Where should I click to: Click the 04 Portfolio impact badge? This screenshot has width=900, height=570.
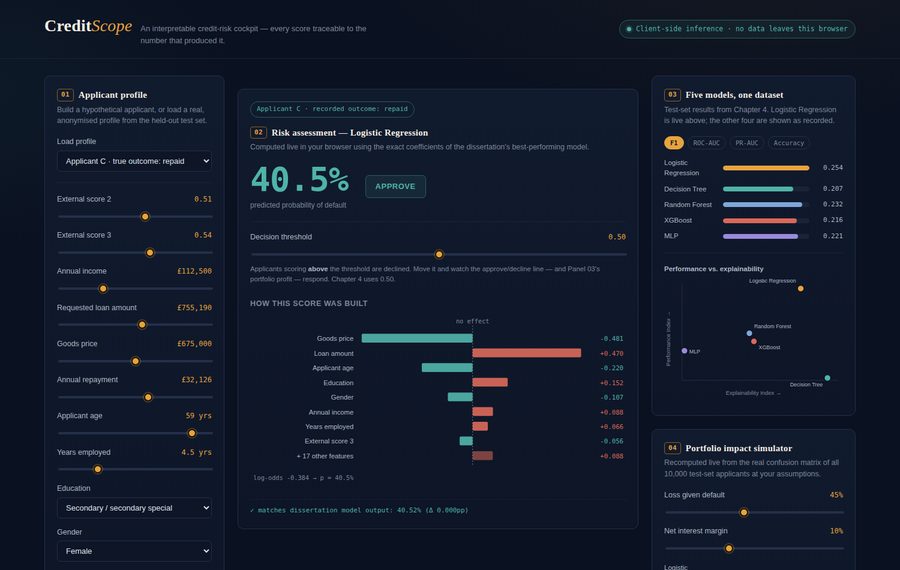point(672,448)
